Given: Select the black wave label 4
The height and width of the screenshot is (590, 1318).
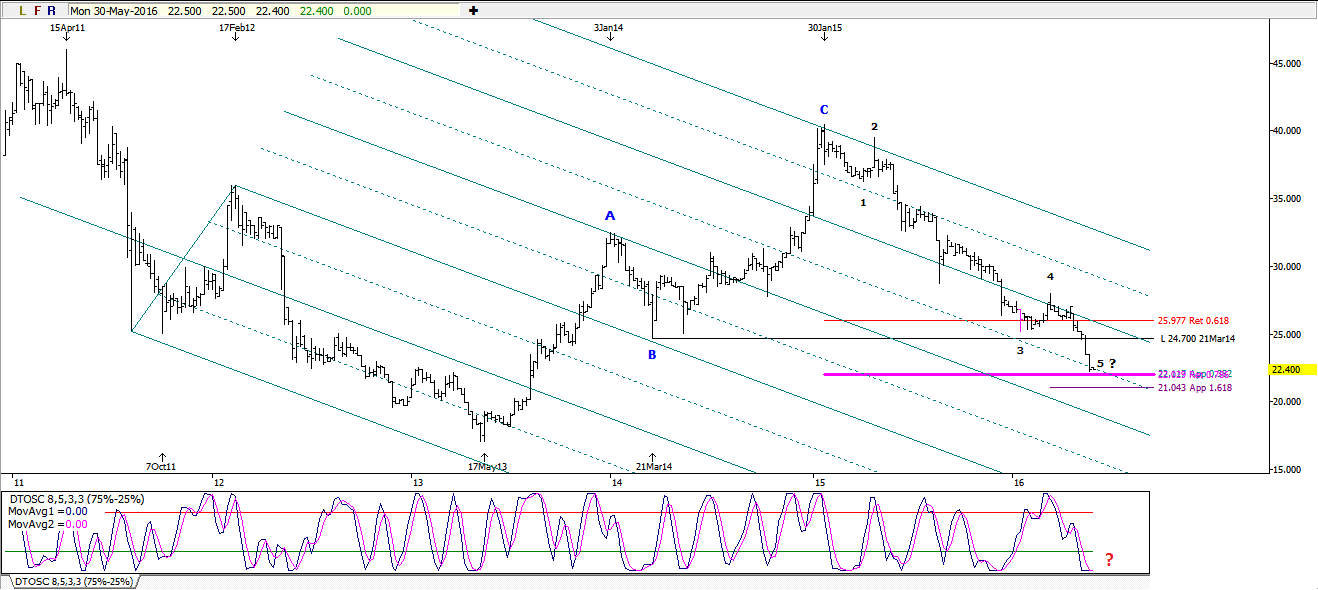Looking at the screenshot, I should (1050, 276).
